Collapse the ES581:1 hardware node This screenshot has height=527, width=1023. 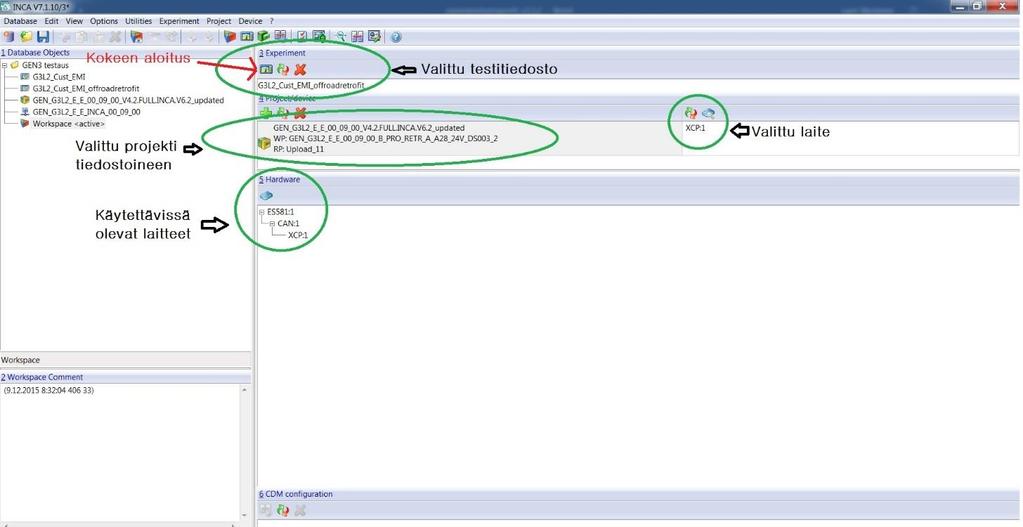click(262, 212)
